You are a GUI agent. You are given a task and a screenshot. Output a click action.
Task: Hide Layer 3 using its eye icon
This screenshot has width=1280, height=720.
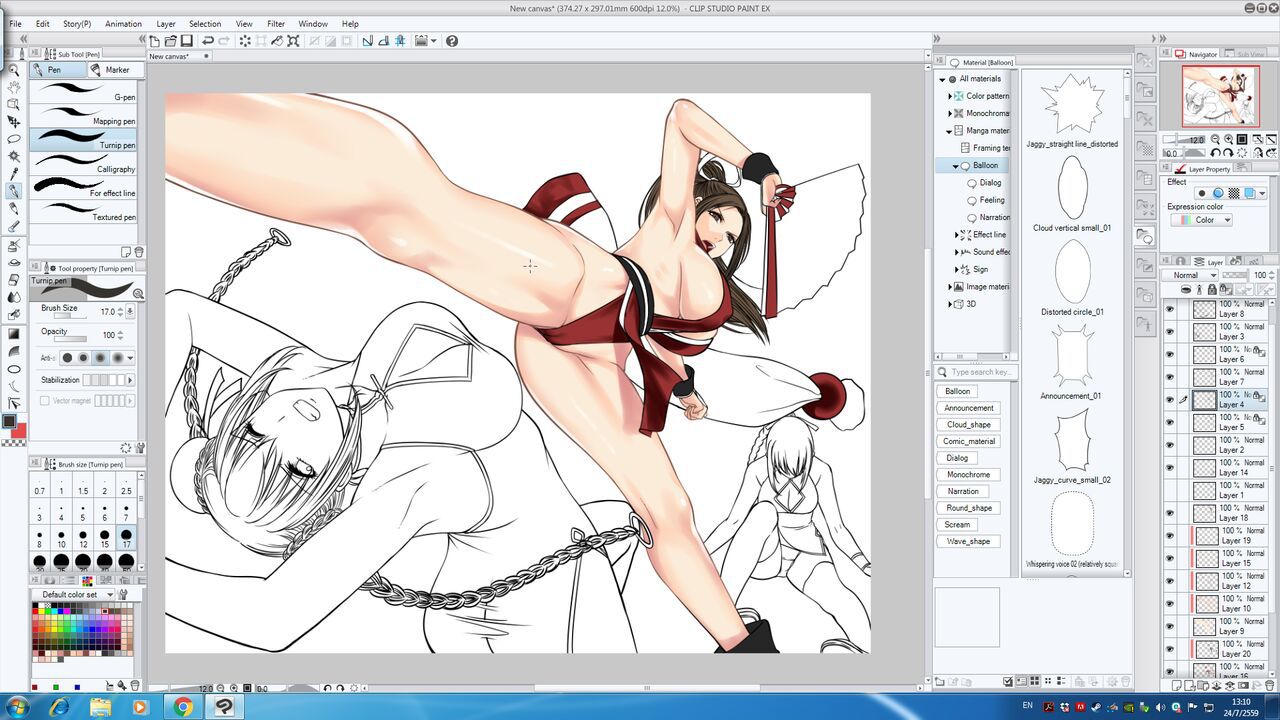tap(1170, 331)
